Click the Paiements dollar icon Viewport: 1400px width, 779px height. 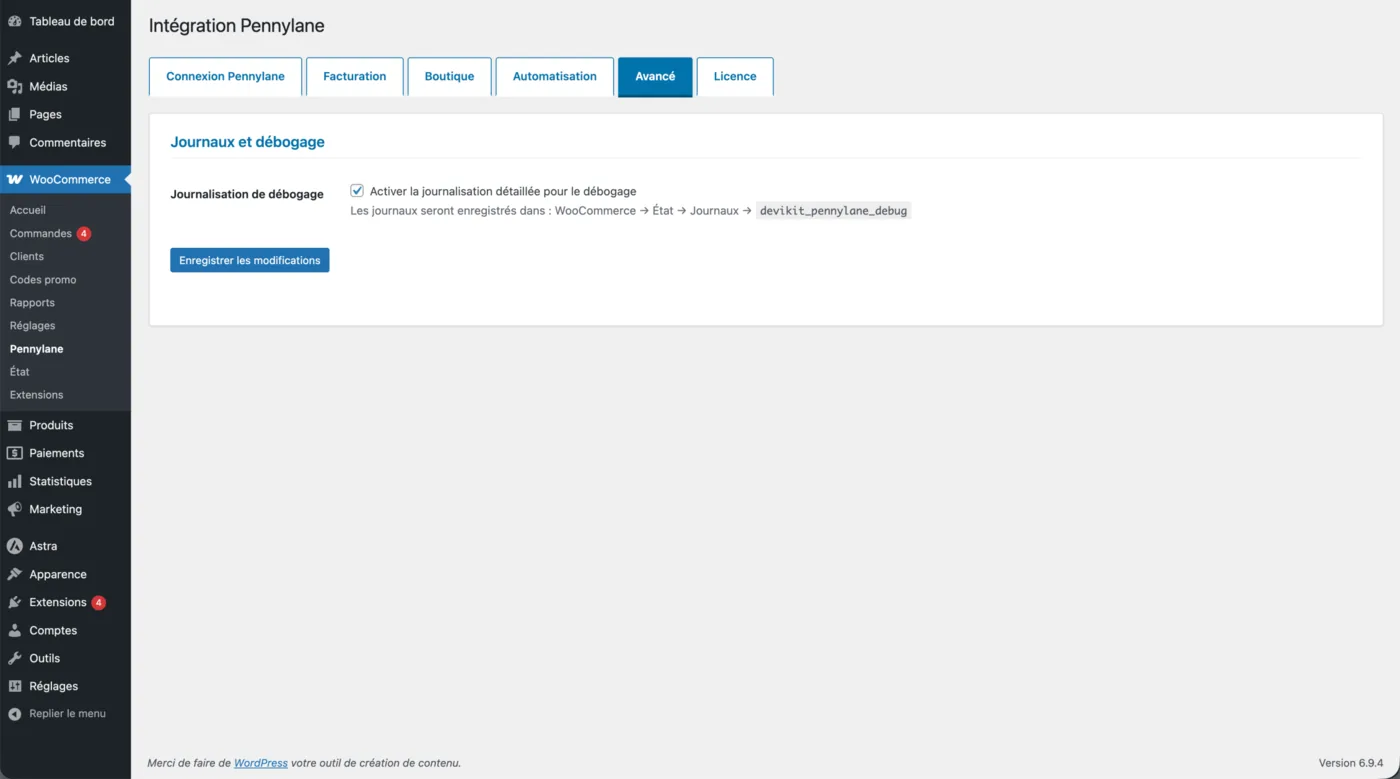(x=14, y=453)
